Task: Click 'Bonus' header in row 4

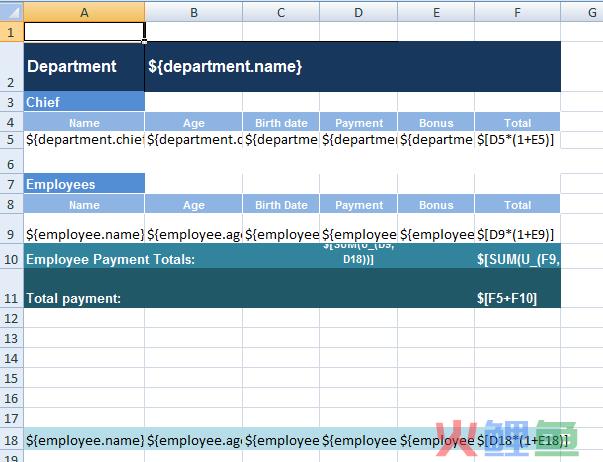Action: tap(436, 122)
